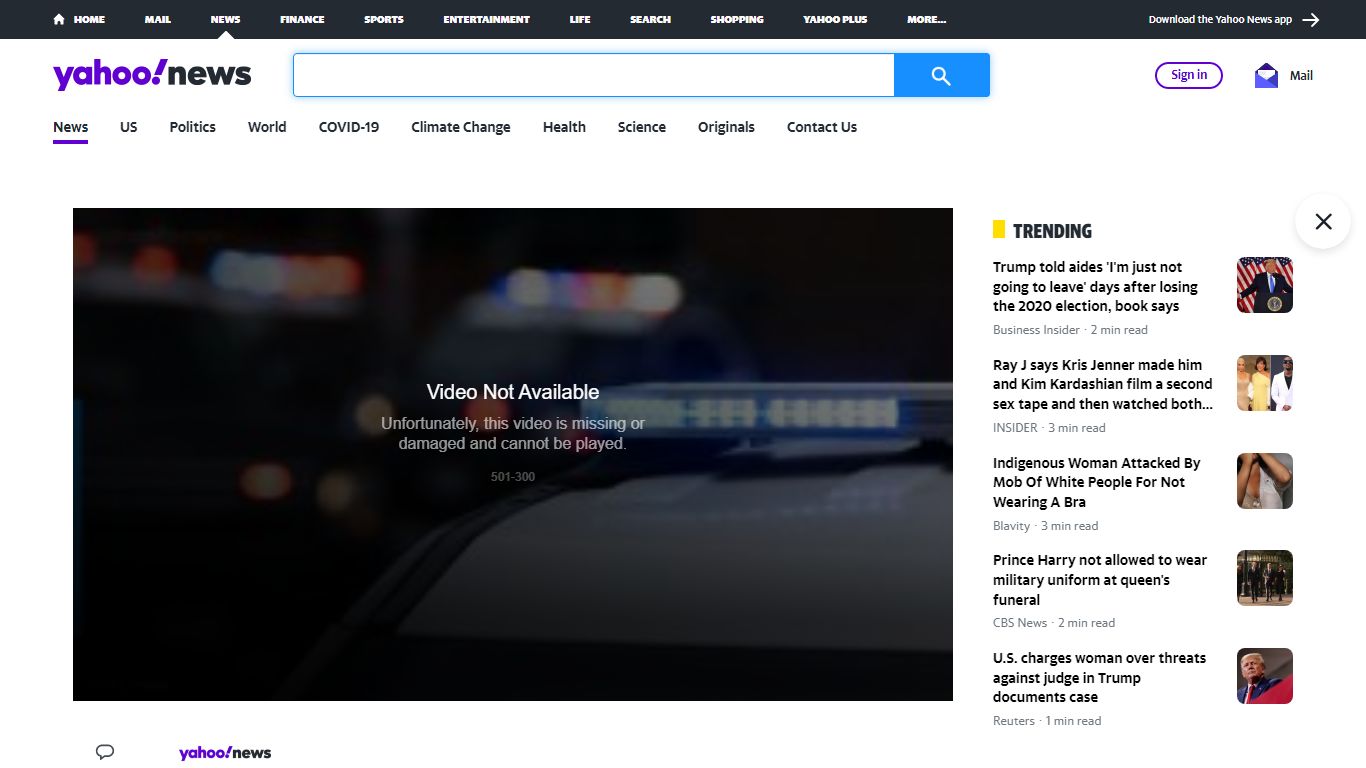Viewport: 1366px width, 768px height.
Task: Open Ray J Kris Jenner article headline
Action: (1103, 384)
